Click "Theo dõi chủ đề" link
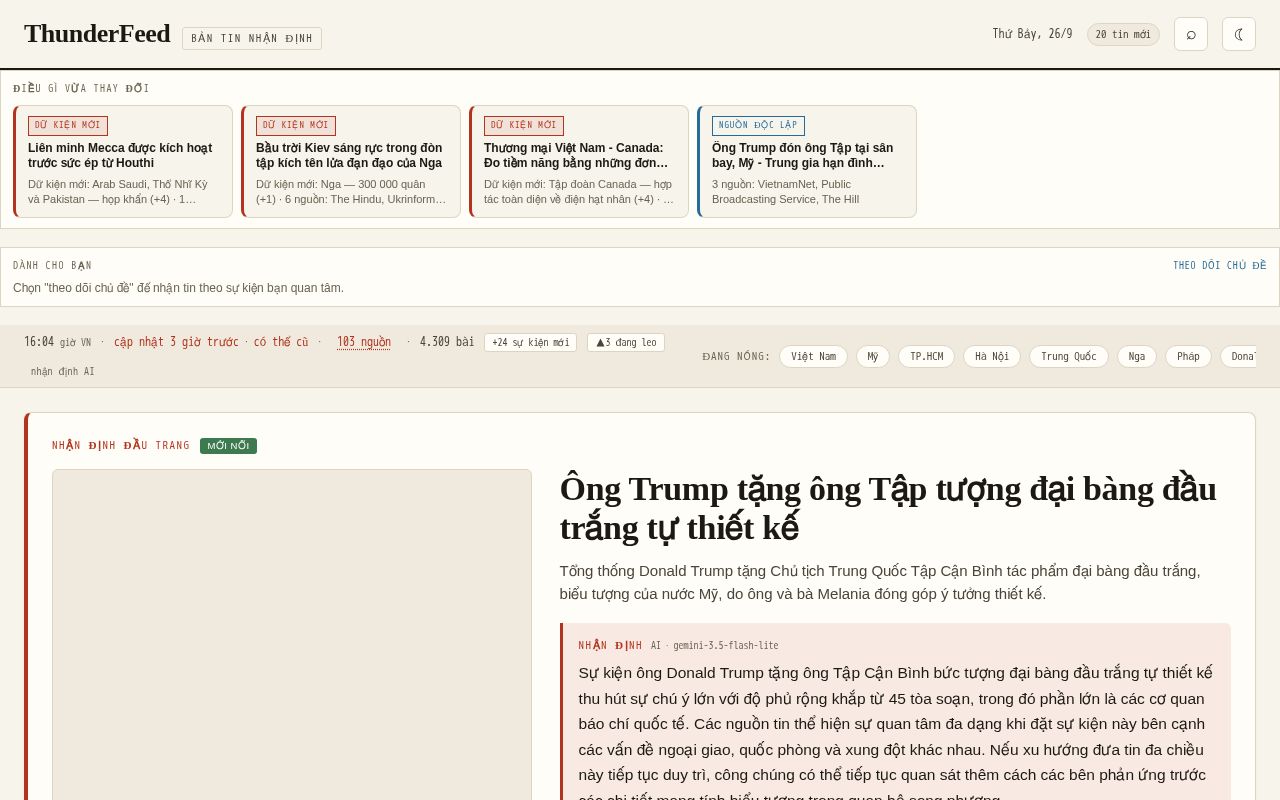Viewport: 1280px width, 800px height. click(1220, 266)
